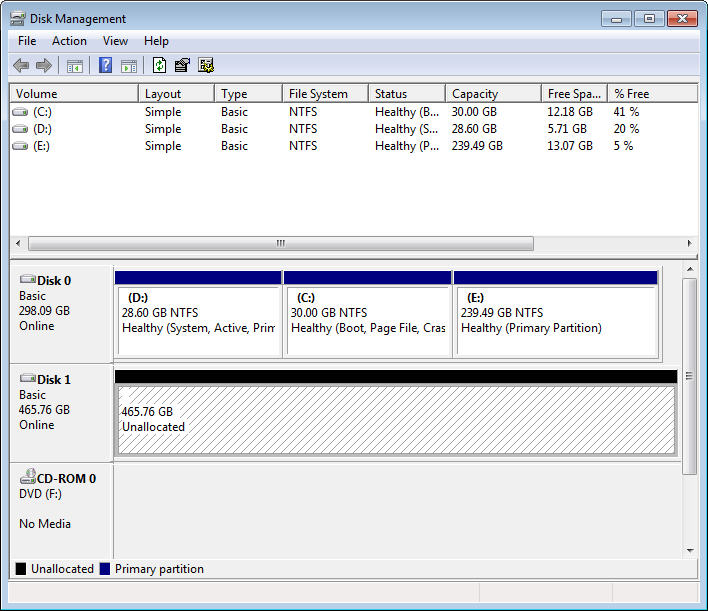708x611 pixels.
Task: Click the black Unallocated legend swatch
Action: (21, 569)
